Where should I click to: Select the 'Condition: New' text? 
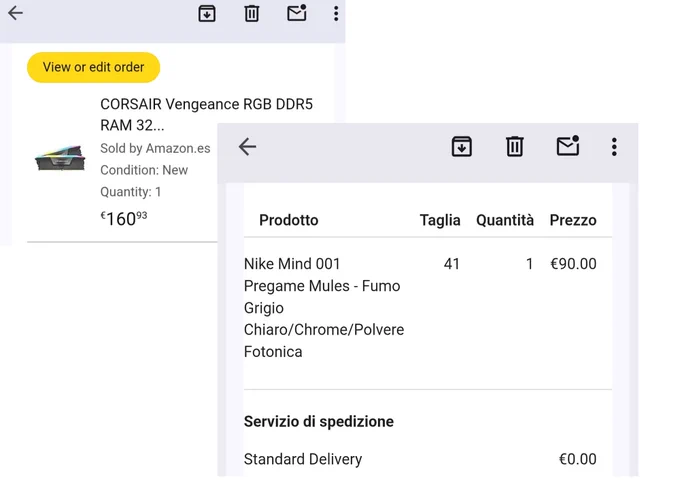[144, 170]
